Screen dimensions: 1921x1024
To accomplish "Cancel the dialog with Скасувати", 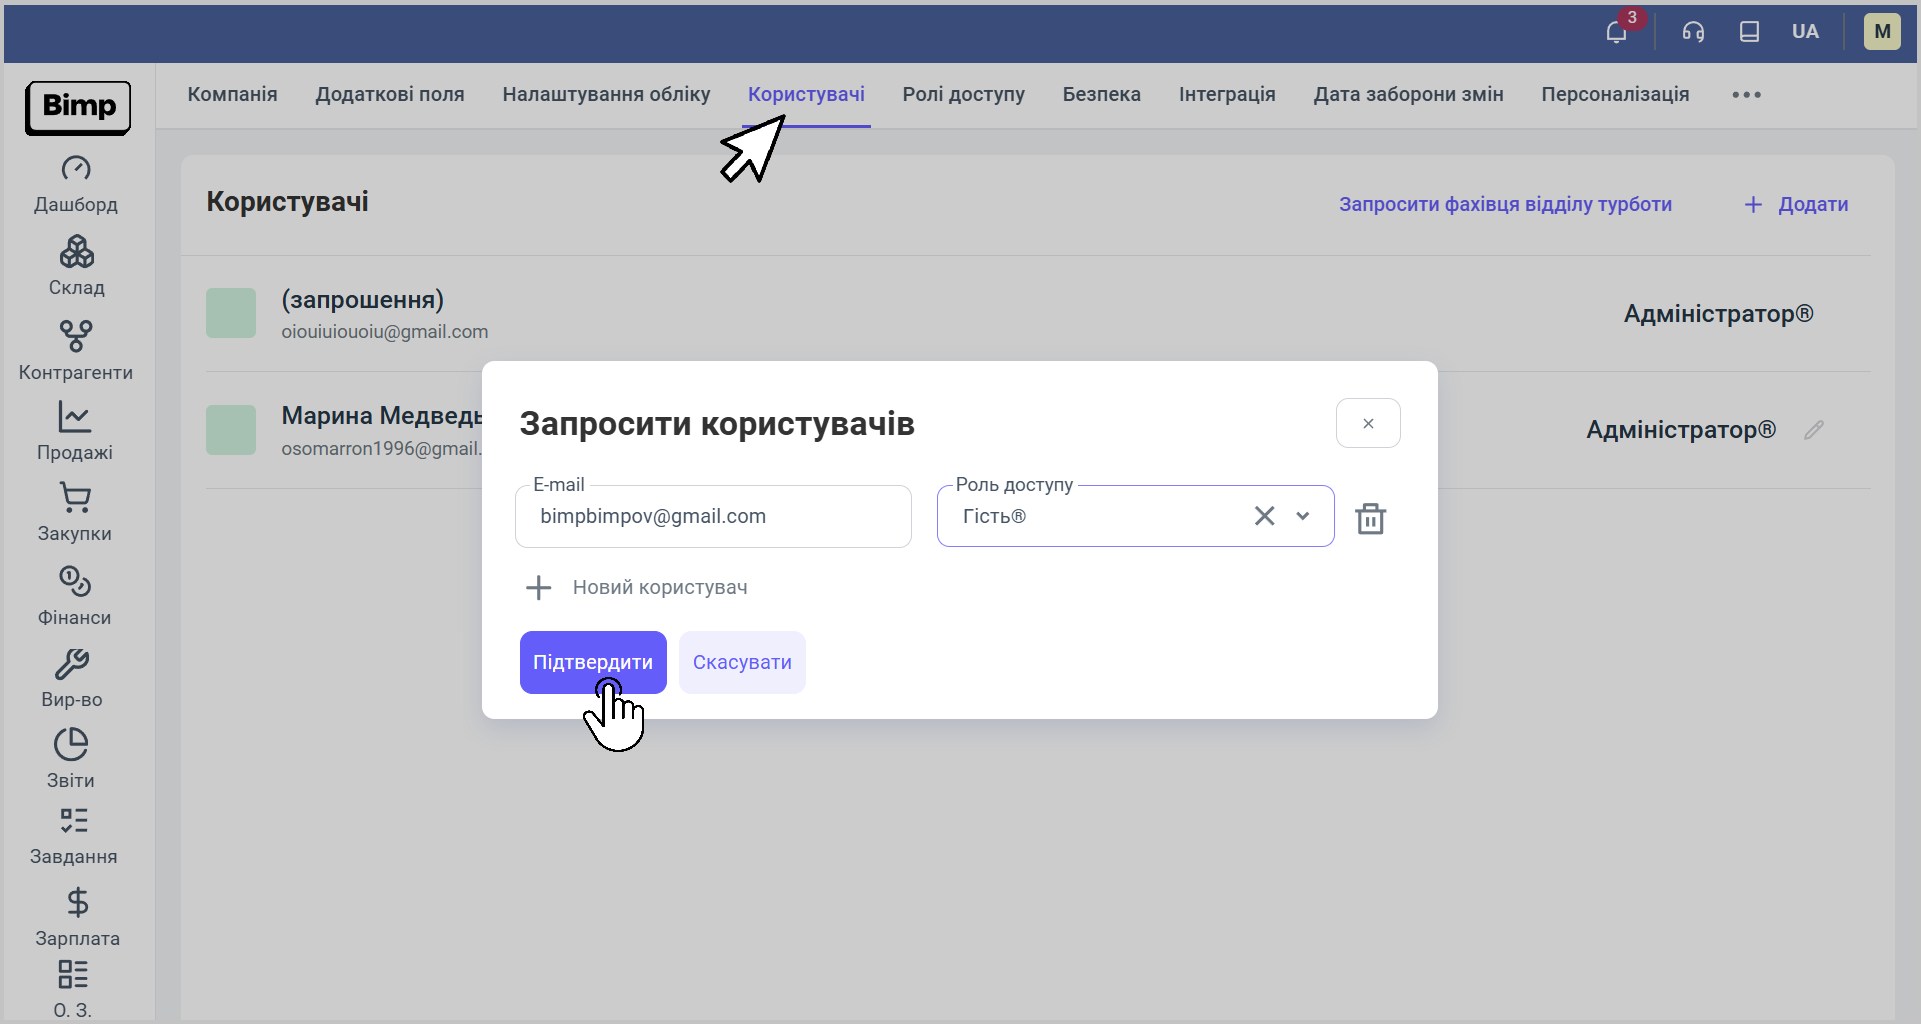I will [x=742, y=662].
